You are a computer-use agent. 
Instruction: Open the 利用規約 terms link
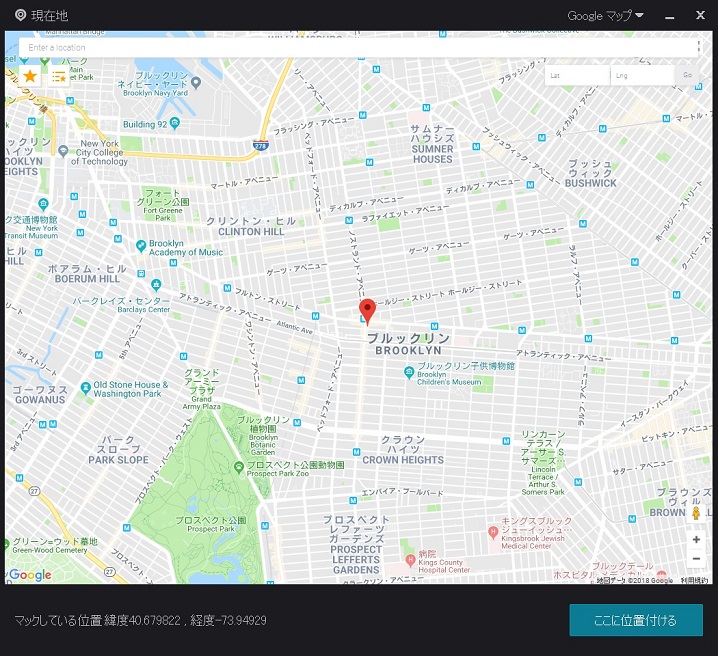pyautogui.click(x=694, y=580)
